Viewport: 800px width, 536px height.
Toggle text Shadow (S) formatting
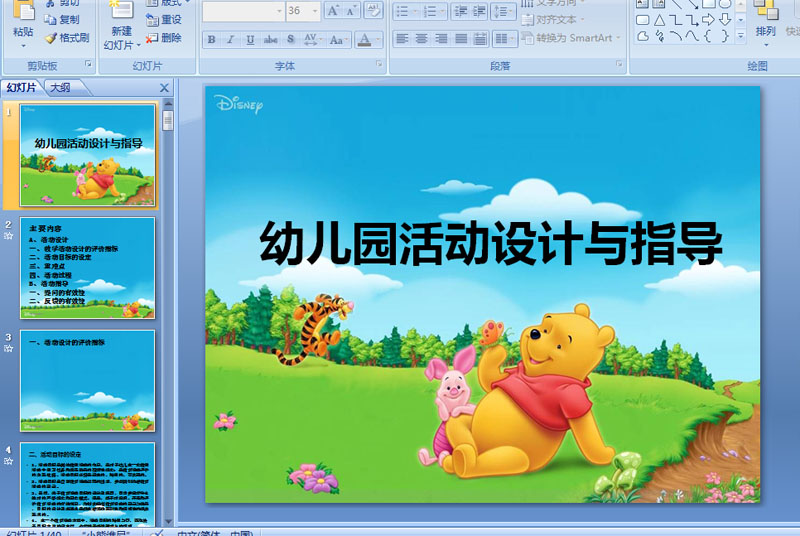click(290, 39)
